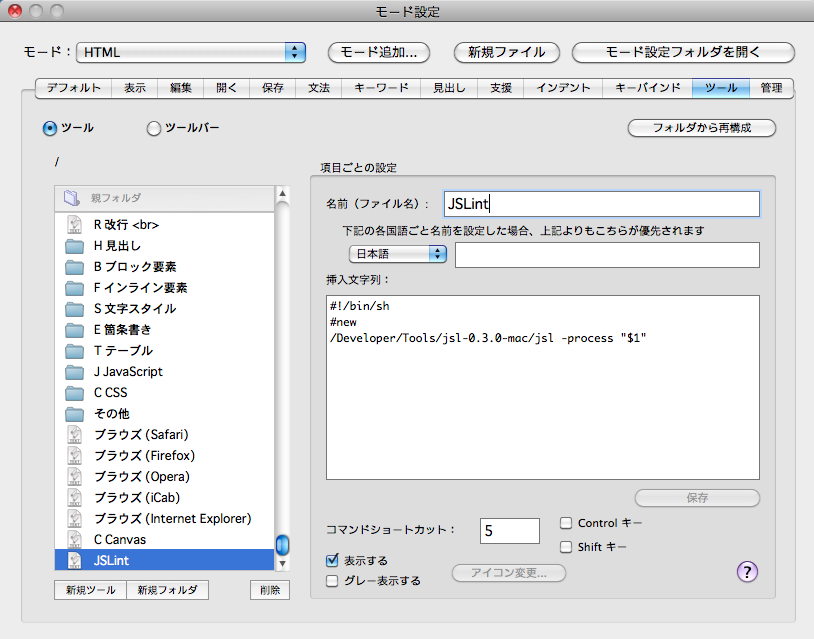Toggle the グレー表示する checkbox

pos(333,580)
